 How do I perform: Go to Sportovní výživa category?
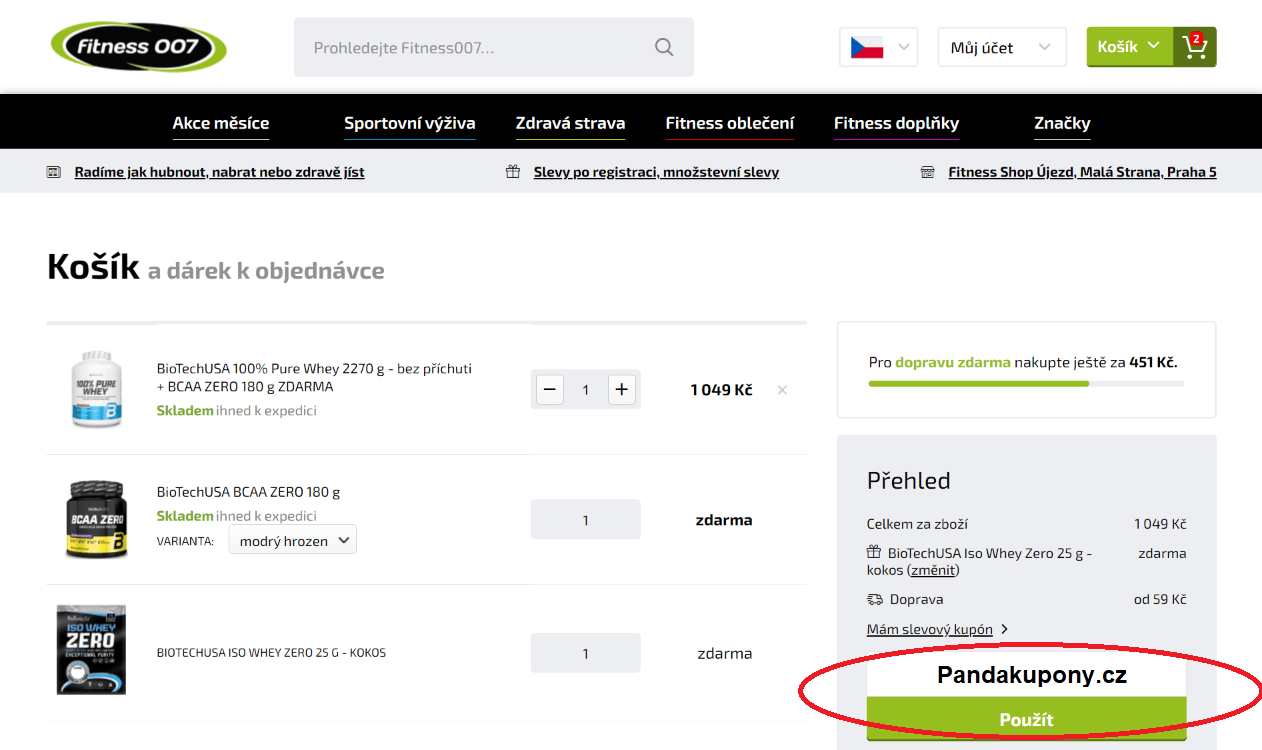point(409,123)
